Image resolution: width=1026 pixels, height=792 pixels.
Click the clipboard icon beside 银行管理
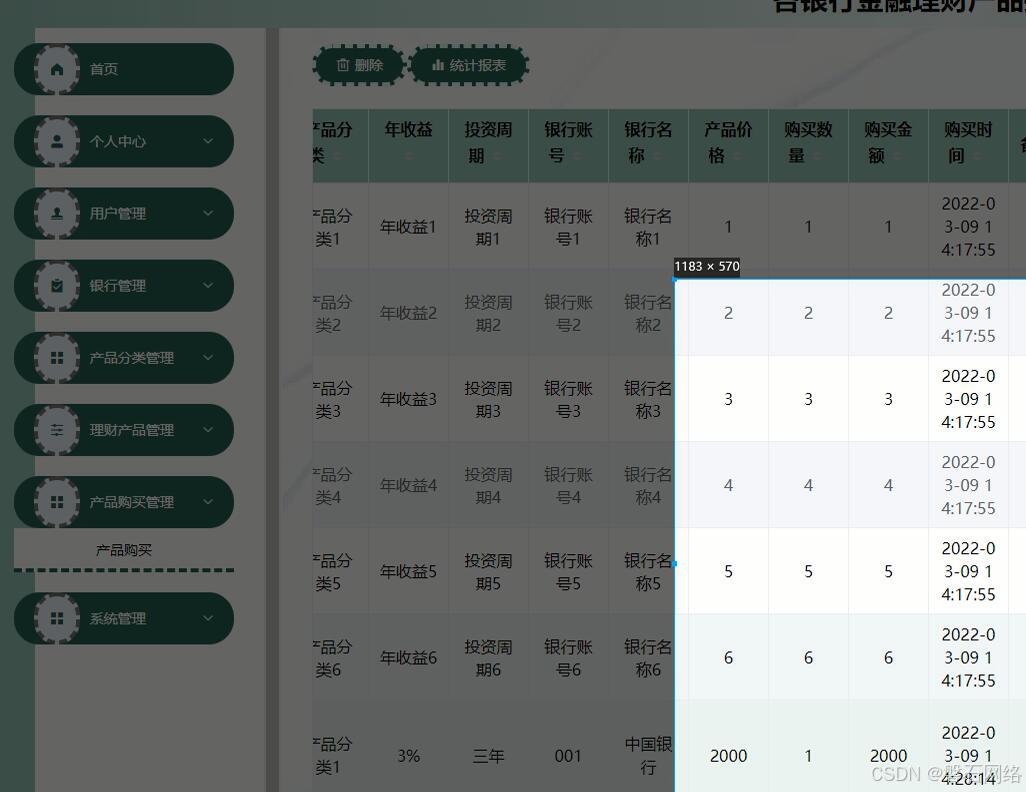(x=57, y=285)
